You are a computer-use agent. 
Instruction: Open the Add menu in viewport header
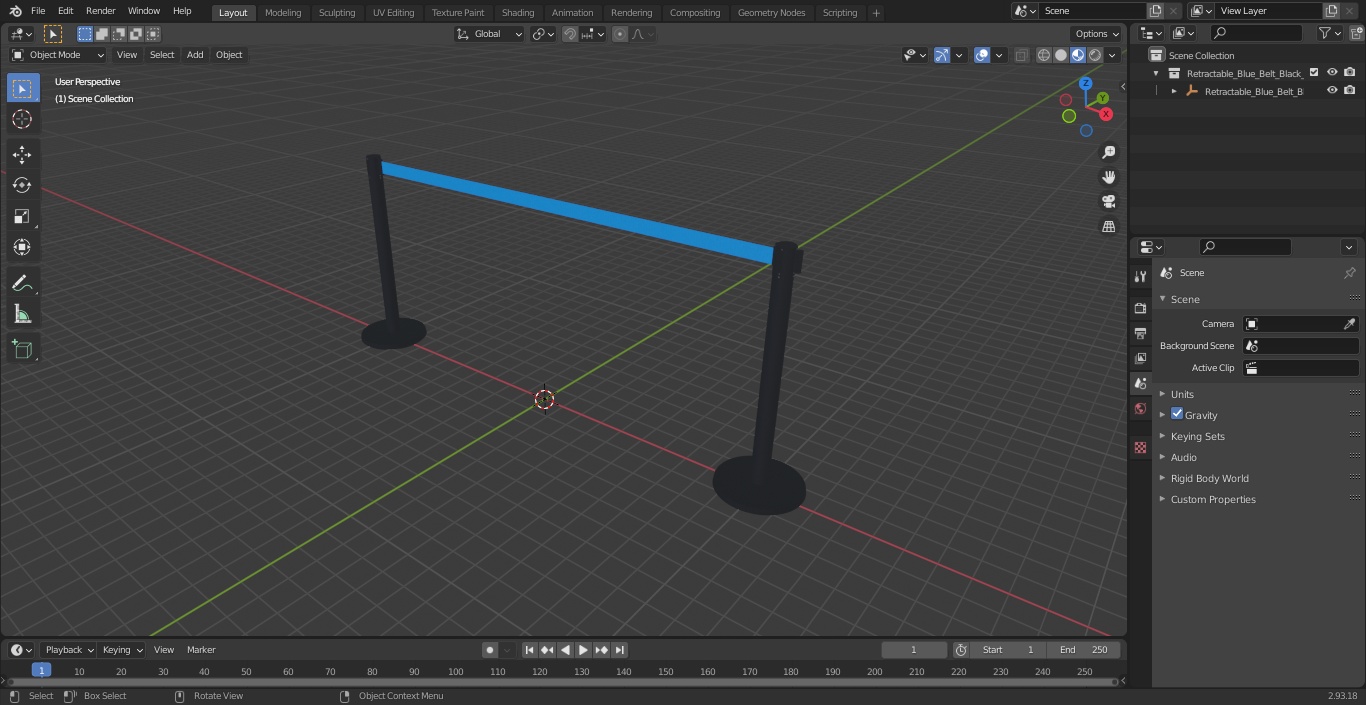[x=195, y=55]
